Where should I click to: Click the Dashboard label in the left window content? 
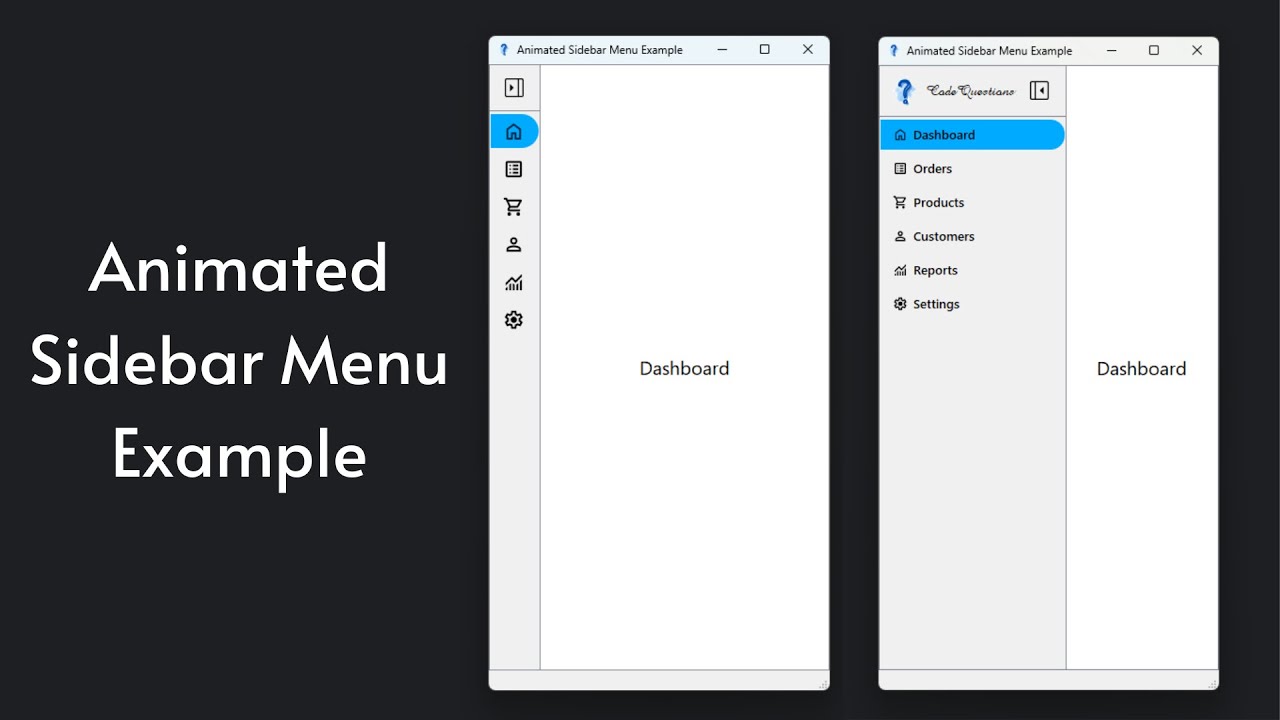point(685,368)
